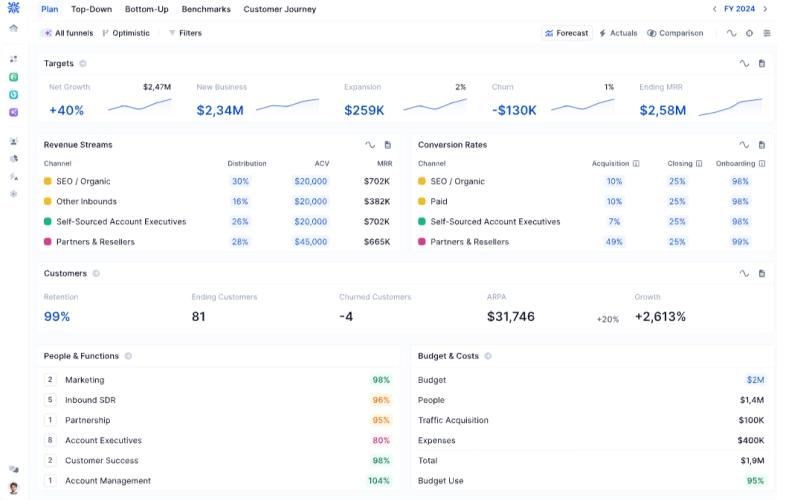Click the Retention value 99%
Viewport: 800px width, 500px height.
(x=57, y=317)
